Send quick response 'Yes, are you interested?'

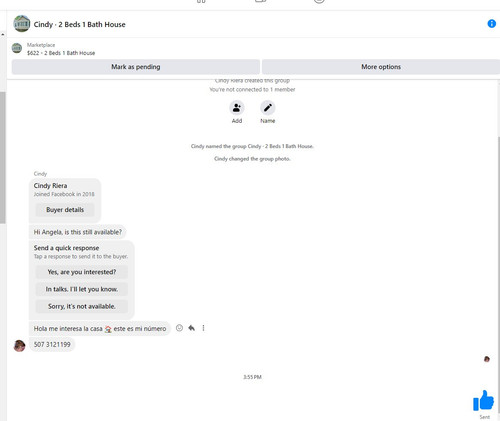tap(82, 272)
